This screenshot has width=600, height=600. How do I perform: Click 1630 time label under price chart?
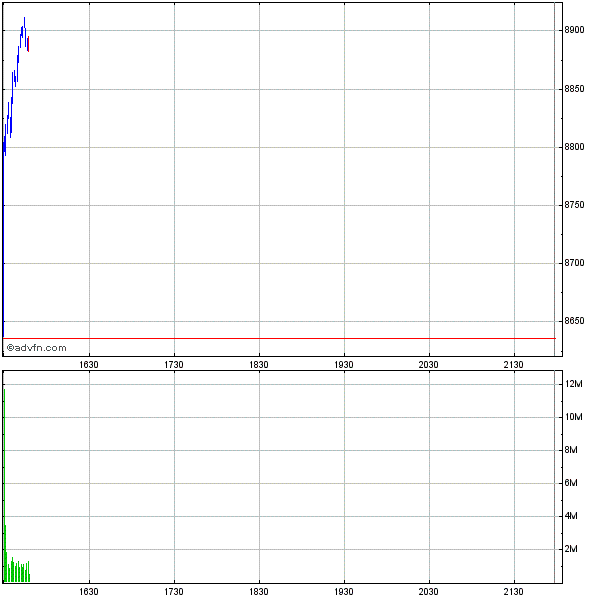tap(89, 365)
